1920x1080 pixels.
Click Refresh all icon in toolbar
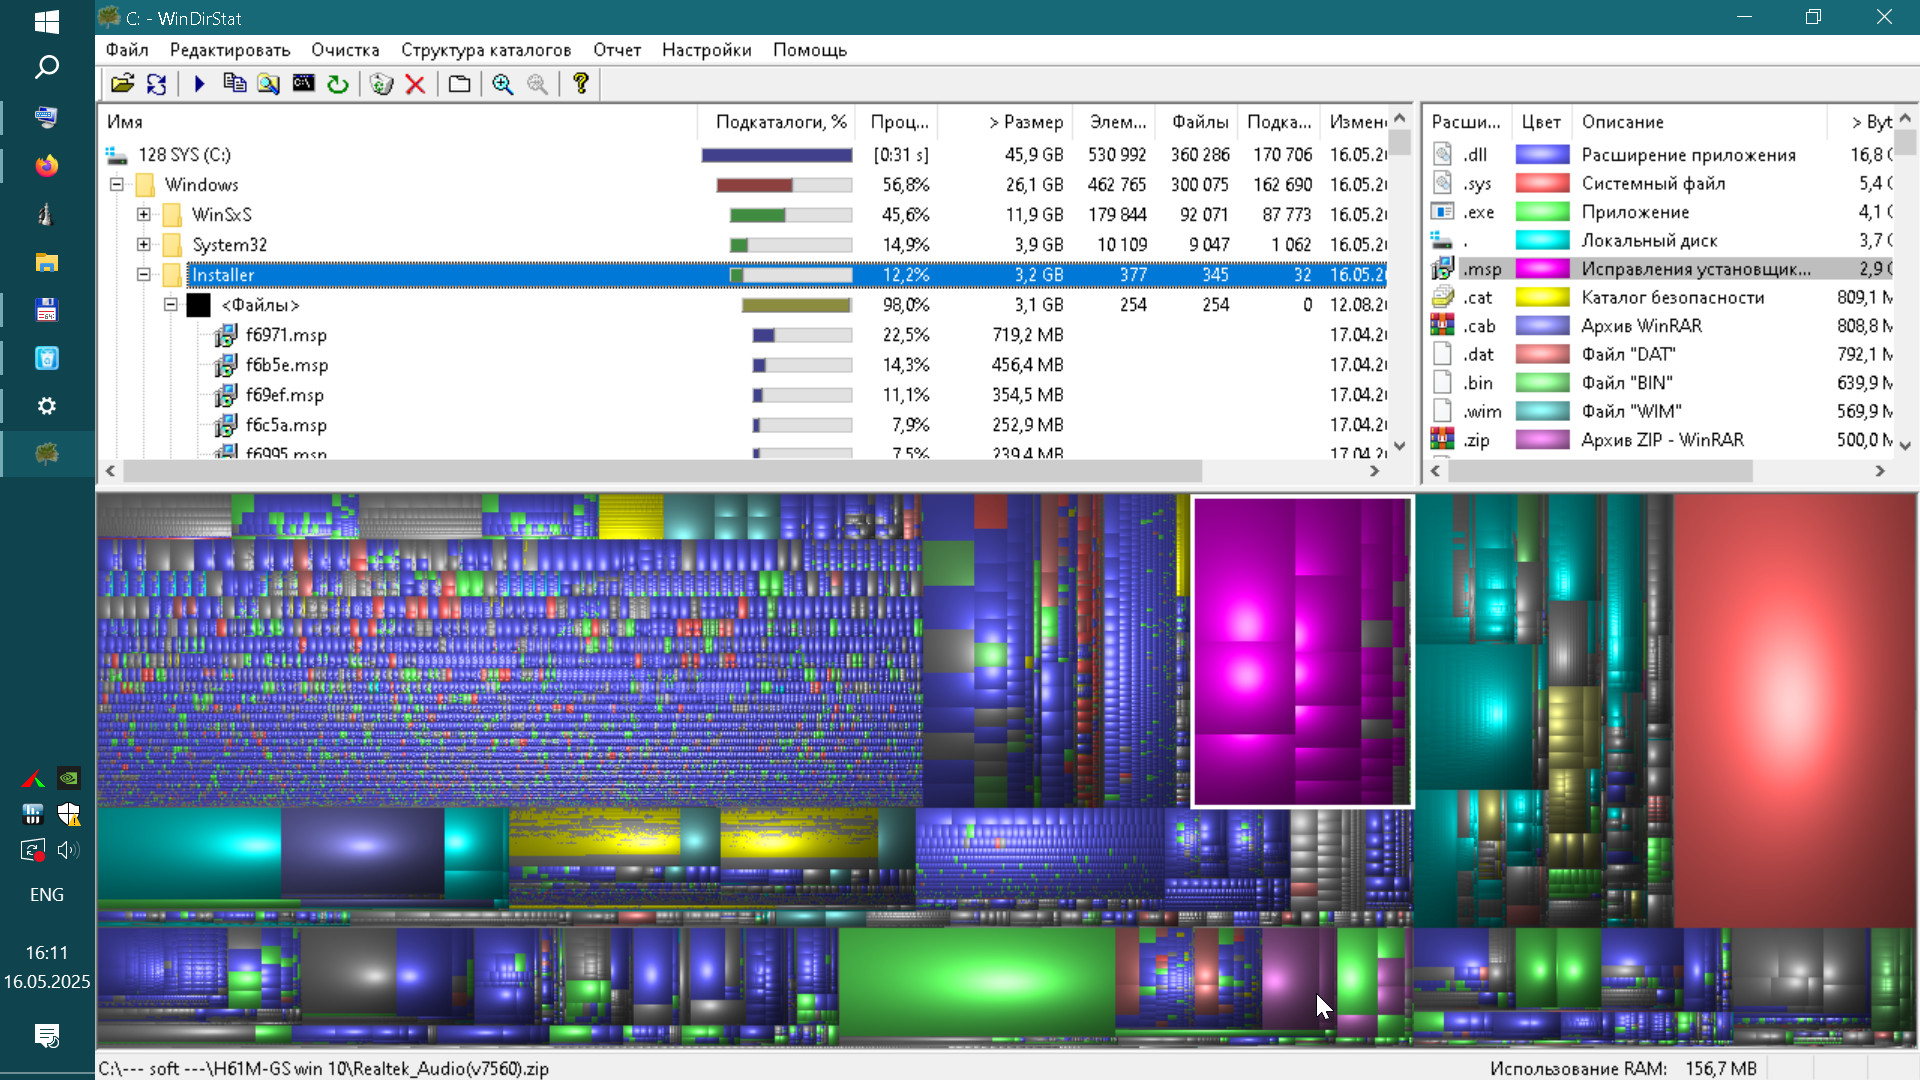coord(157,84)
